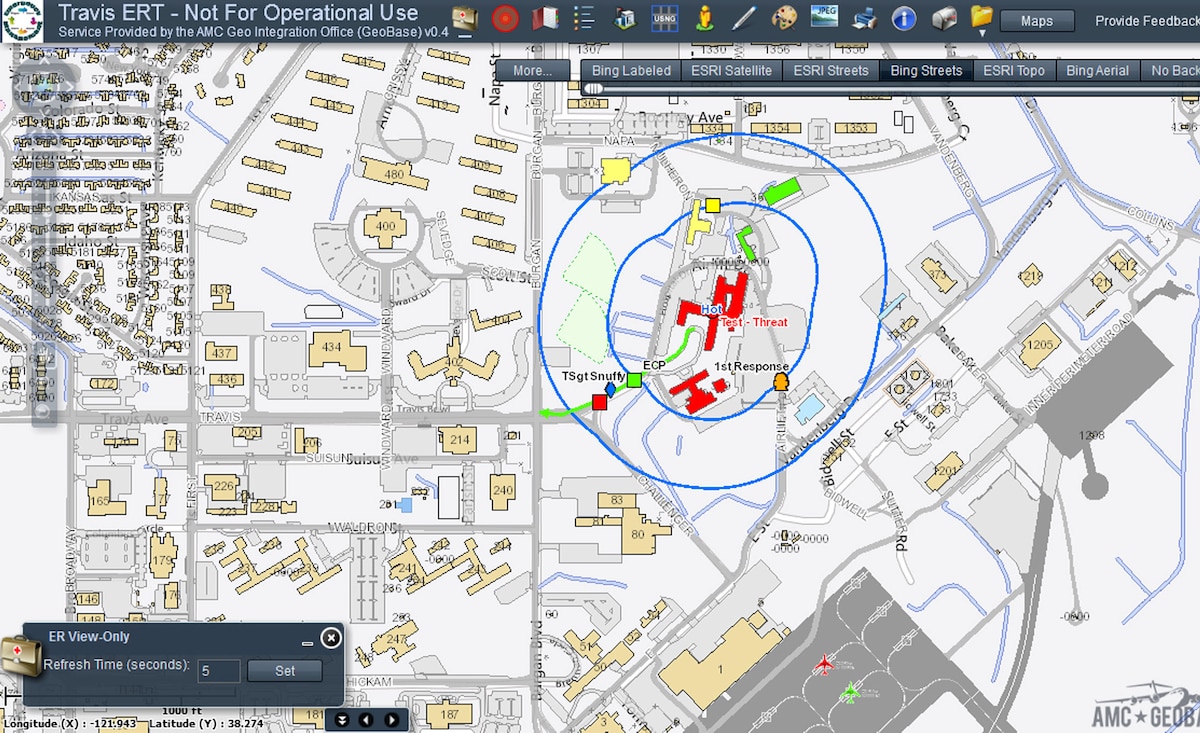Open the pencil draw tool
Screen dimensions: 1200x733
coord(743,18)
